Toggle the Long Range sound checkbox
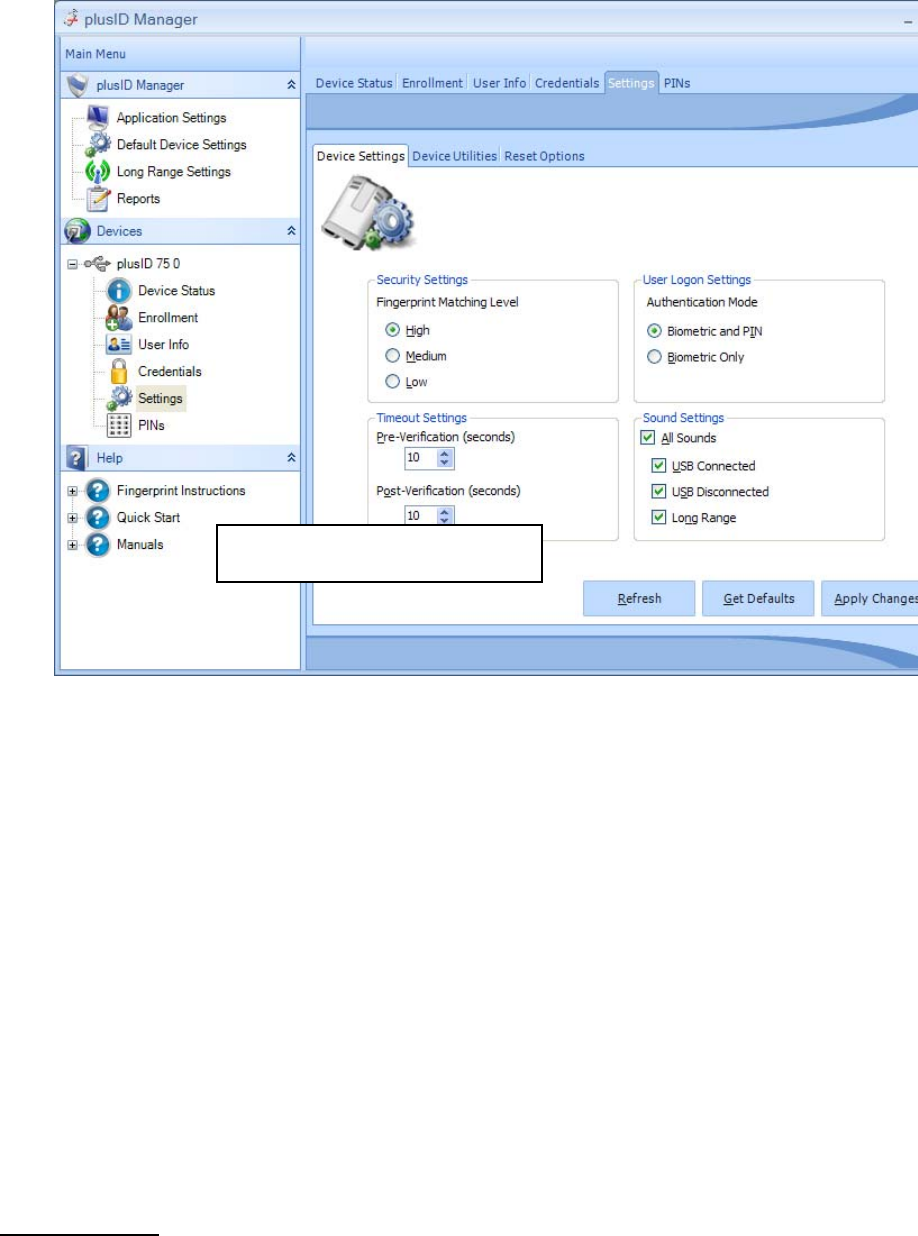The height and width of the screenshot is (1236, 918). (658, 518)
